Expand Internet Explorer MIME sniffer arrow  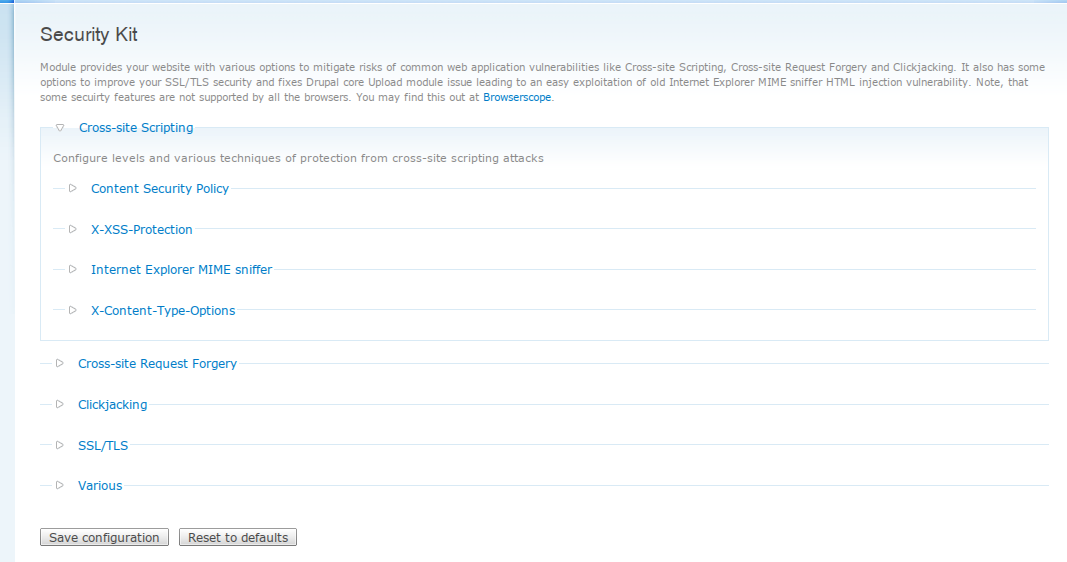[73, 269]
